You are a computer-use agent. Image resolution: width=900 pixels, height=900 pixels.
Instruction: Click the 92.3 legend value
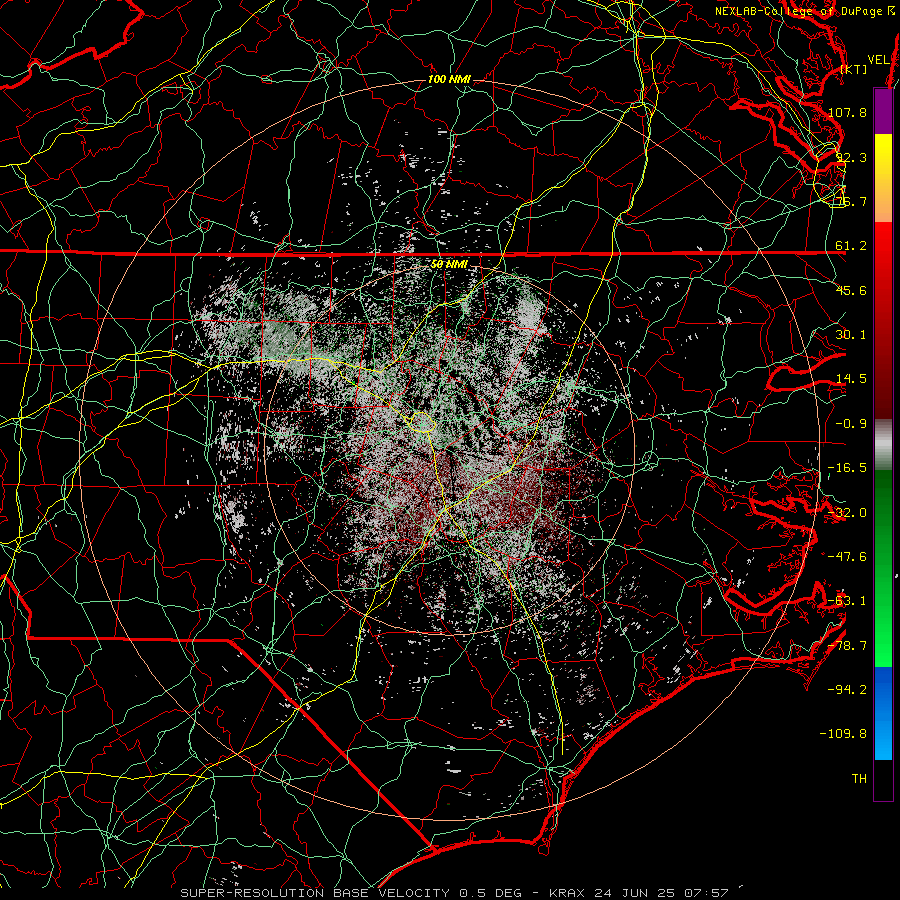851,157
